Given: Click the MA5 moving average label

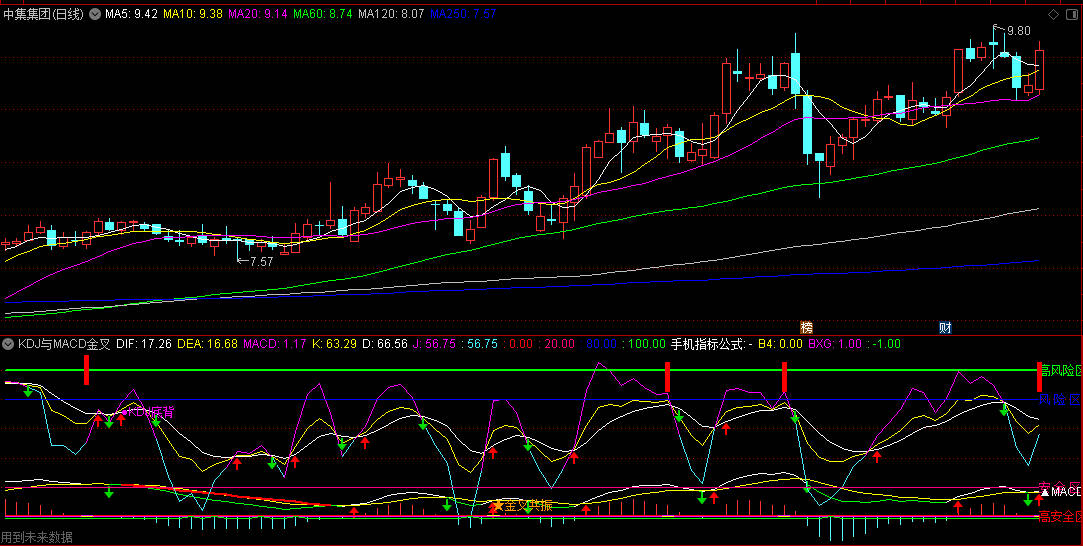Looking at the screenshot, I should click(132, 15).
